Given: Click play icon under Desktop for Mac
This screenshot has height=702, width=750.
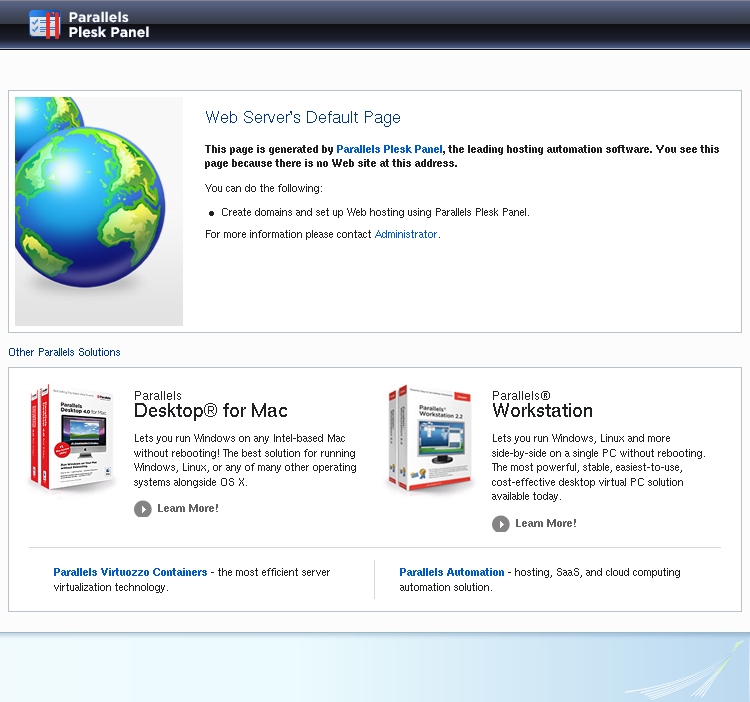Looking at the screenshot, I should 143,509.
